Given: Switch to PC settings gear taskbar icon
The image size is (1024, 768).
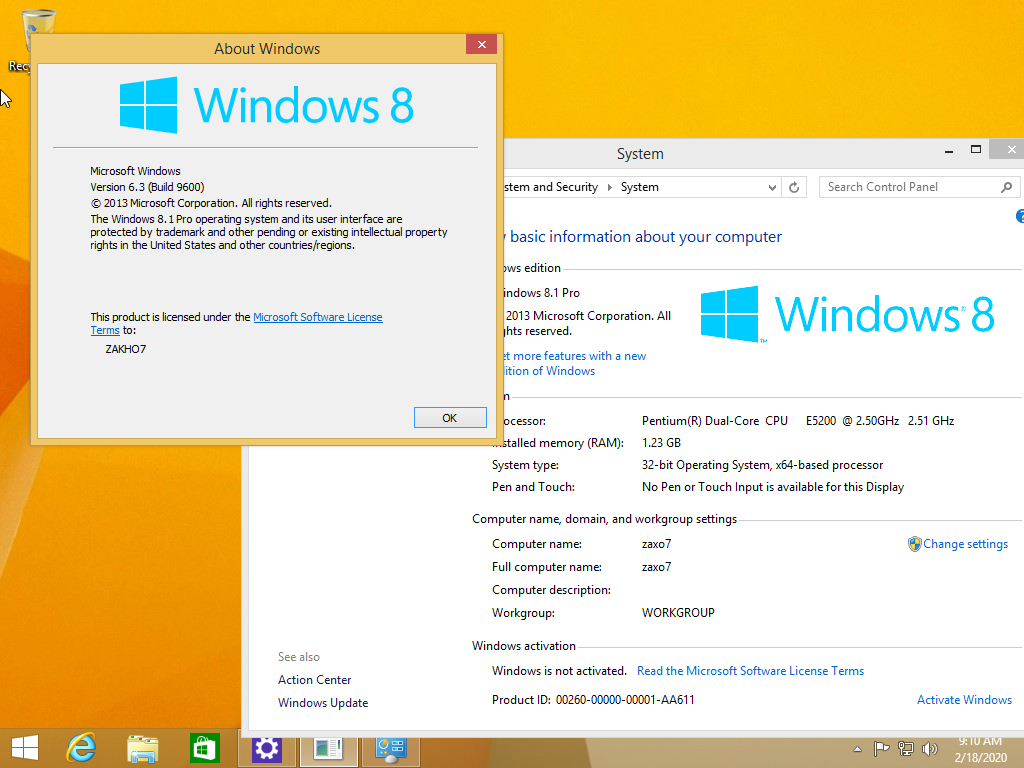Looking at the screenshot, I should (266, 750).
